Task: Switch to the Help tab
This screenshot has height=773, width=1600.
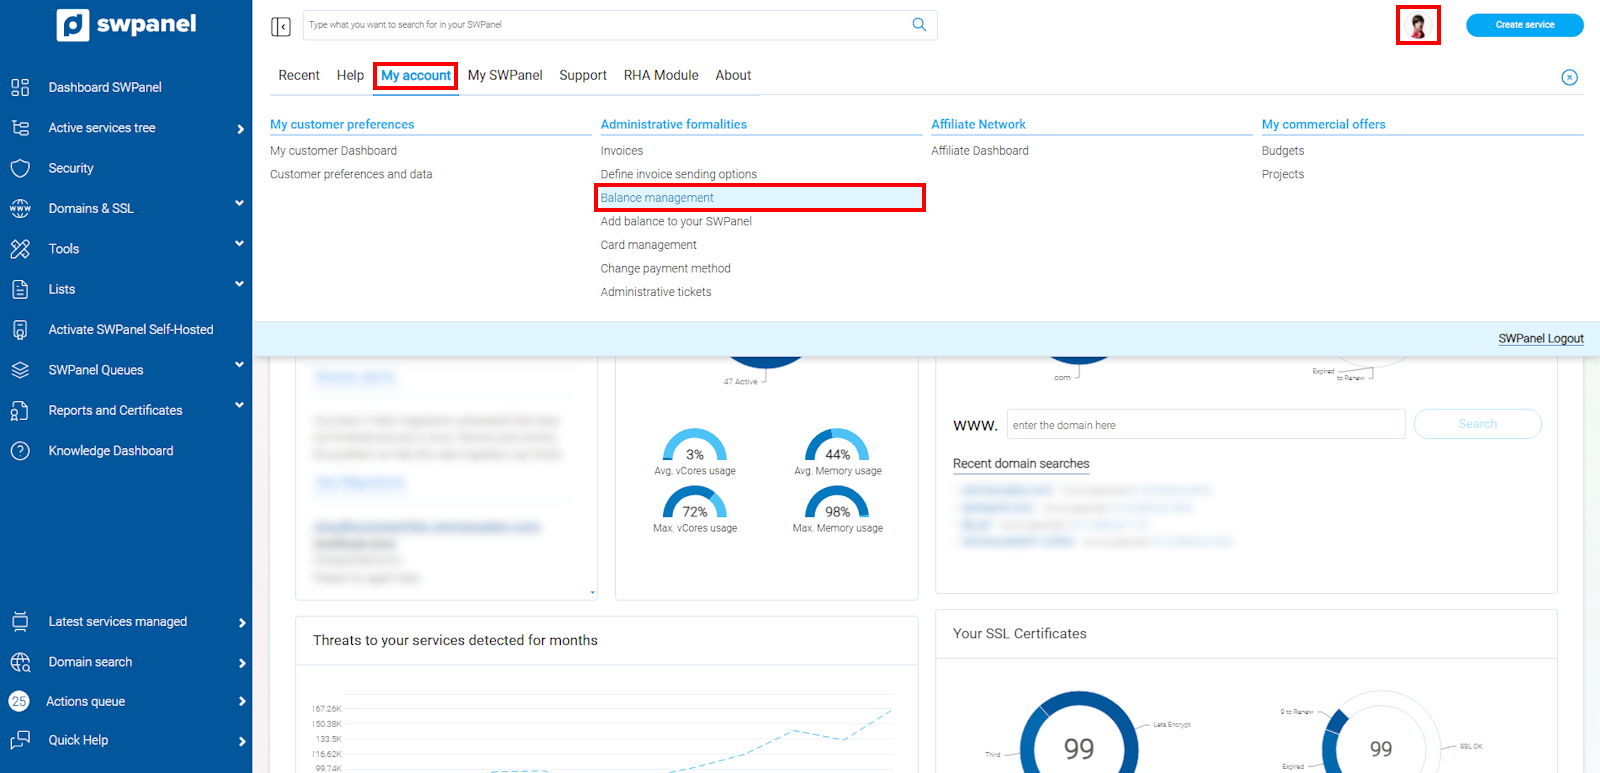Action: [x=350, y=75]
